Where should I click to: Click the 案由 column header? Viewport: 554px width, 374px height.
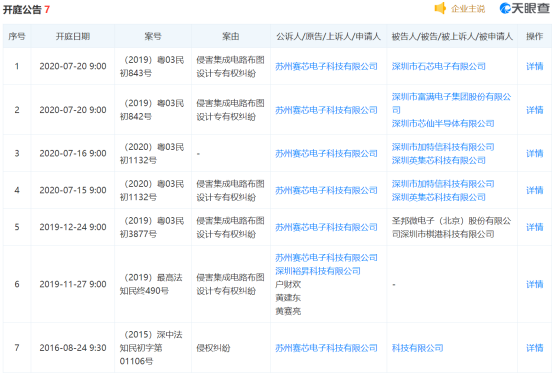pyautogui.click(x=231, y=36)
